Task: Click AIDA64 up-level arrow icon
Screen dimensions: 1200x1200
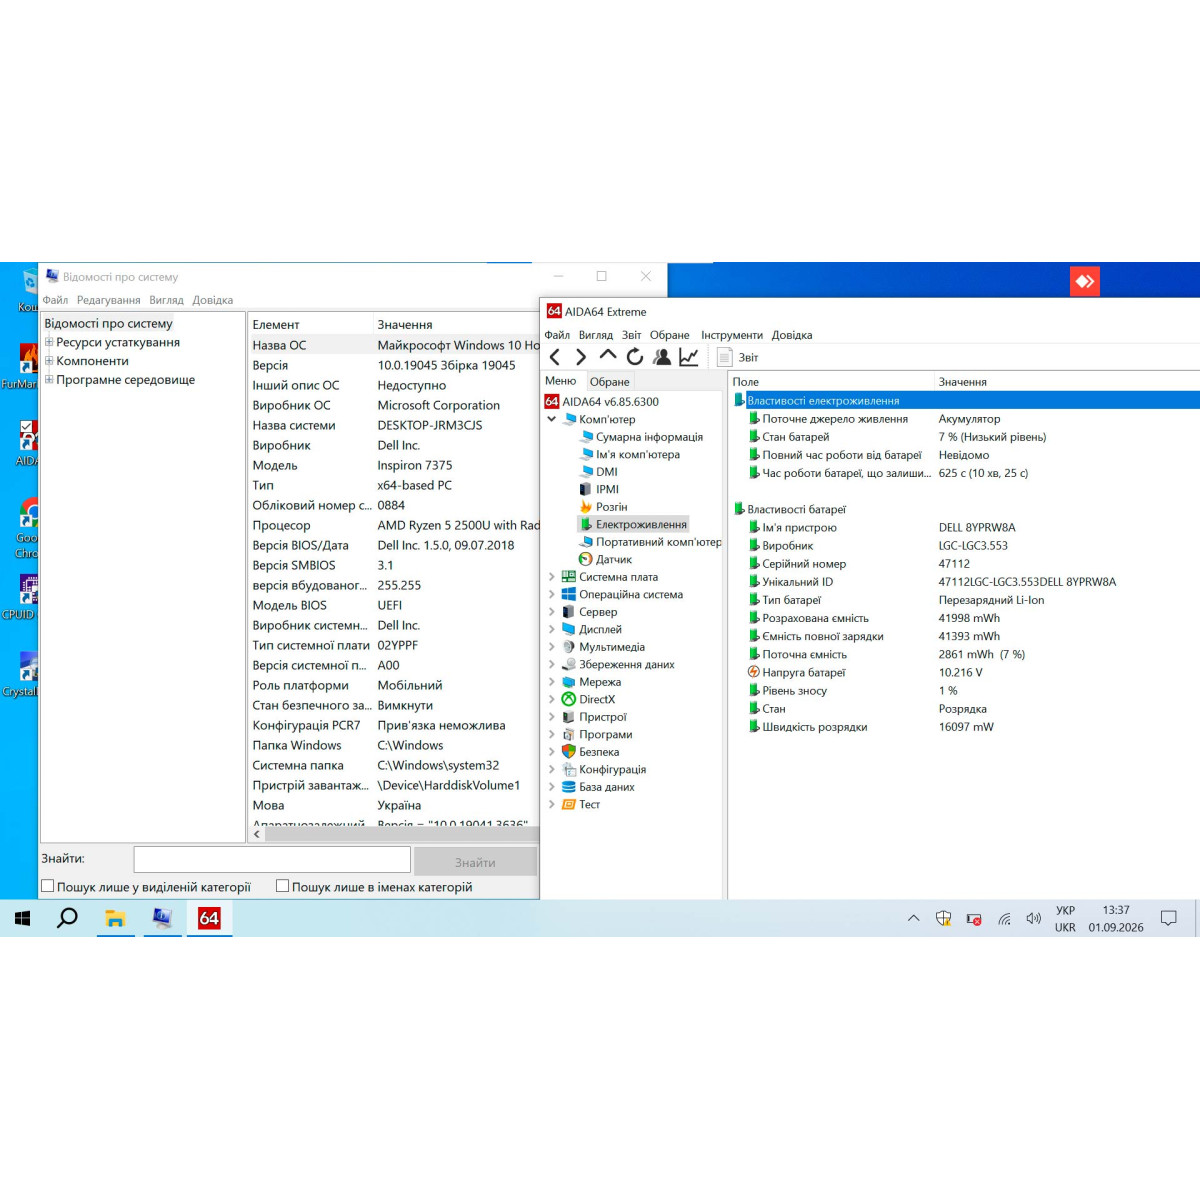Action: point(608,355)
